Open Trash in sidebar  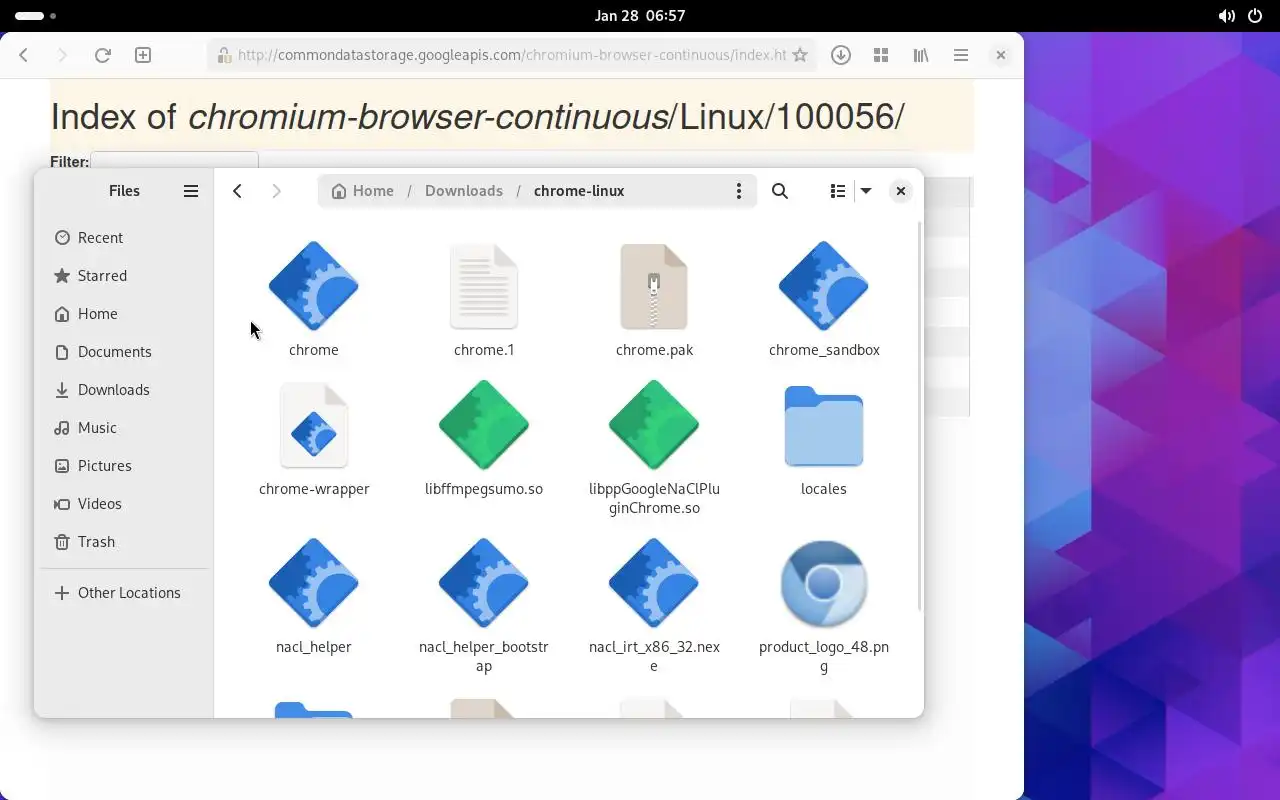point(124,542)
